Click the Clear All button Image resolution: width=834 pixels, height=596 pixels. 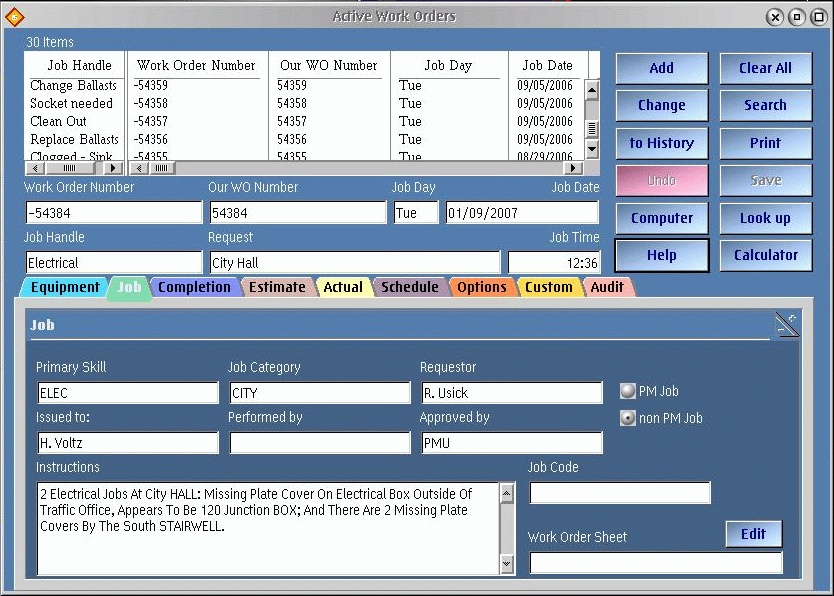[765, 68]
